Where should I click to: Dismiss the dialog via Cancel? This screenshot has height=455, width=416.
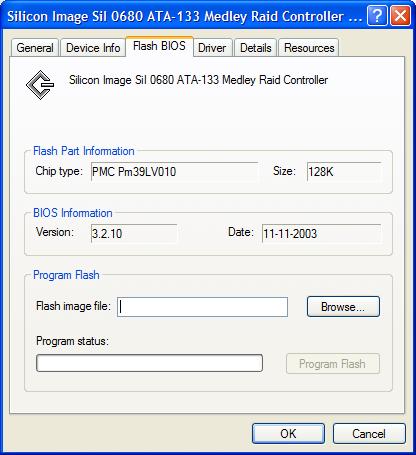click(x=369, y=434)
